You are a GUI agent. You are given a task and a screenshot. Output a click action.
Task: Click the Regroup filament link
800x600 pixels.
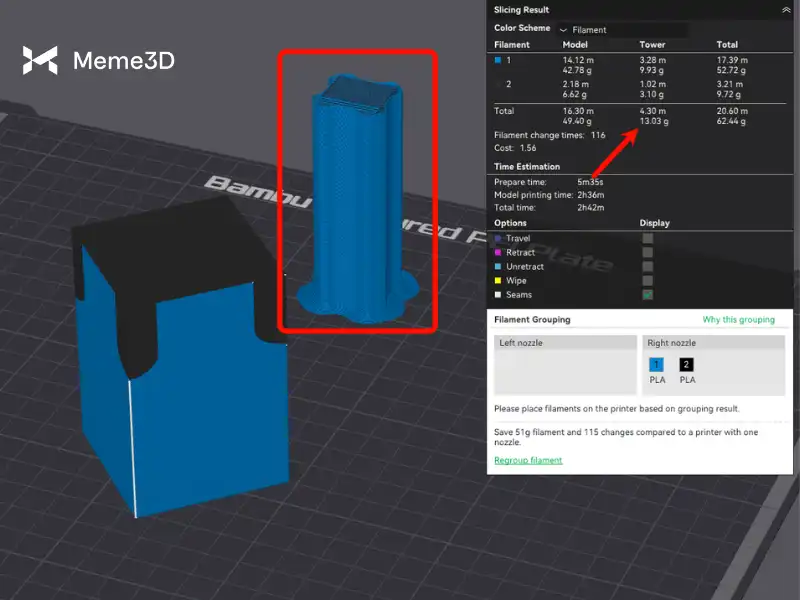click(528, 460)
